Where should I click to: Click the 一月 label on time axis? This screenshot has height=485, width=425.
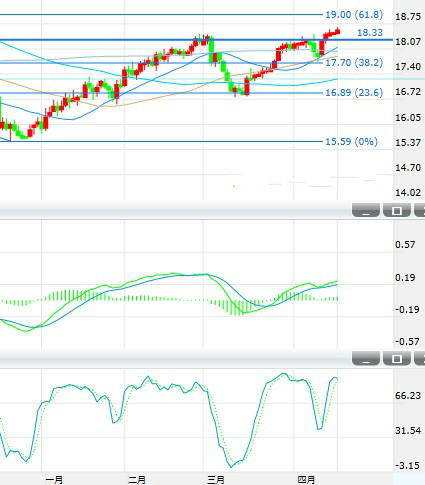click(x=54, y=480)
